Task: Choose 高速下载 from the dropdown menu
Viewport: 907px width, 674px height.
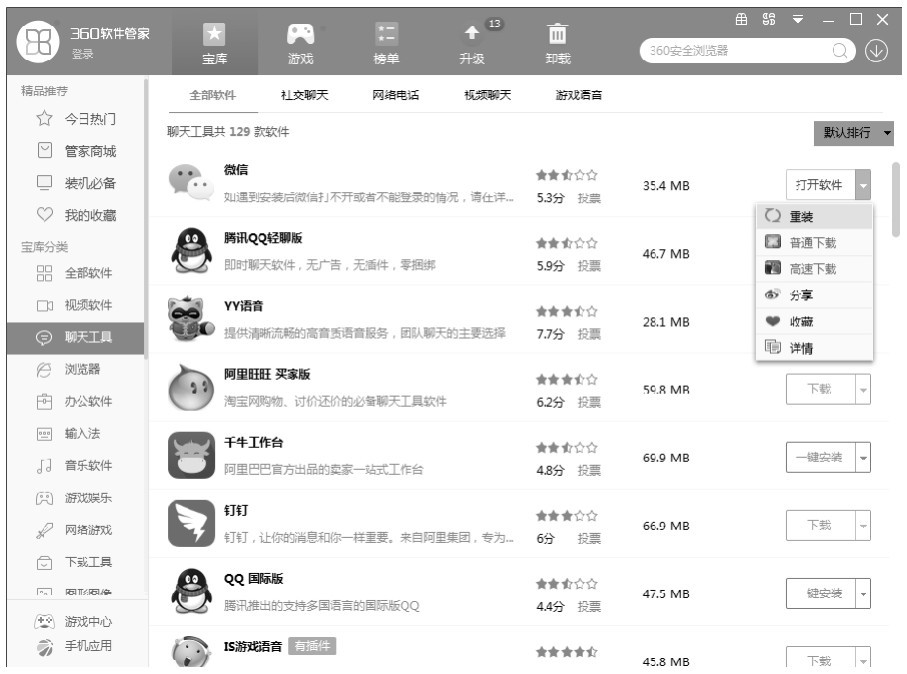Action: pyautogui.click(x=814, y=269)
